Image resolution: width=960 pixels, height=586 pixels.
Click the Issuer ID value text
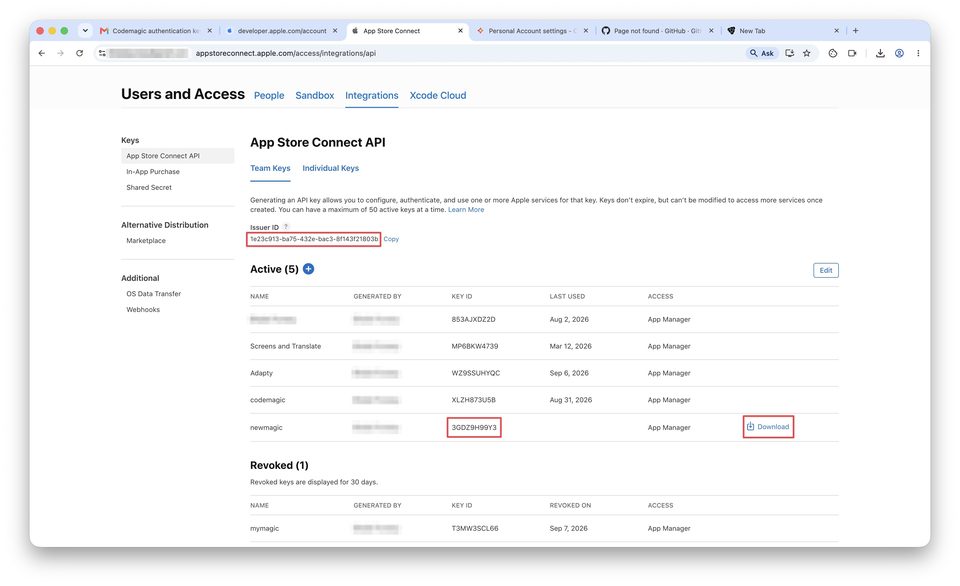pyautogui.click(x=313, y=239)
